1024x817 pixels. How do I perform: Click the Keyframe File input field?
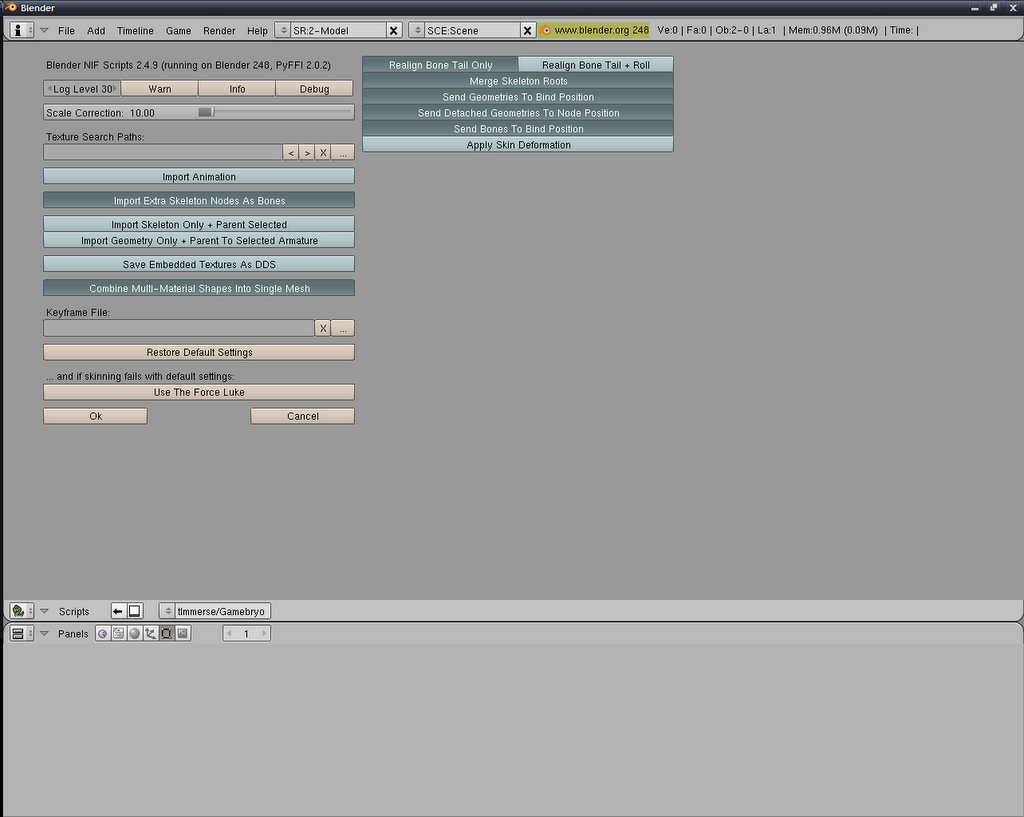coord(178,329)
